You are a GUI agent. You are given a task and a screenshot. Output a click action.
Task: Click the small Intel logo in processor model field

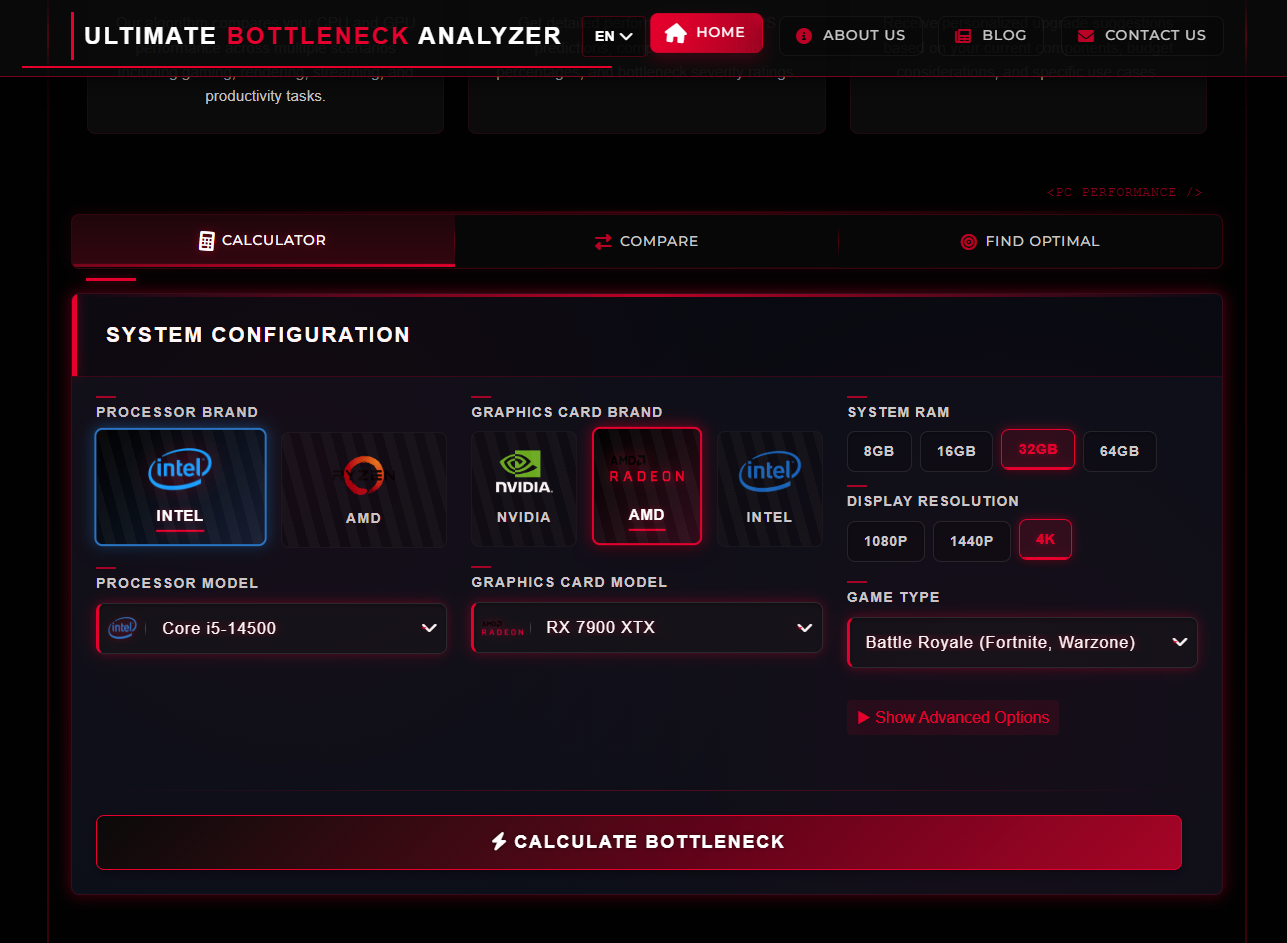122,628
